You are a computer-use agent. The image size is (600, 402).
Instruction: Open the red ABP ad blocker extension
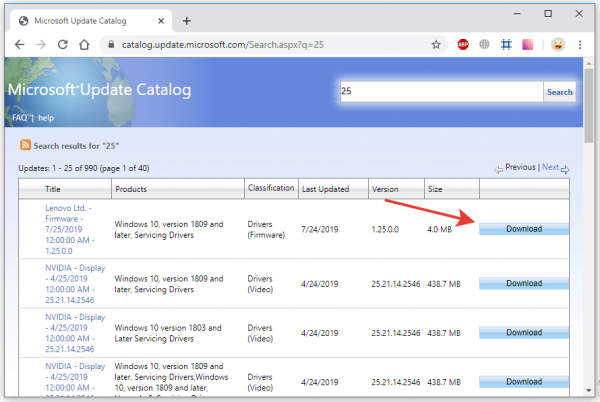coord(463,45)
